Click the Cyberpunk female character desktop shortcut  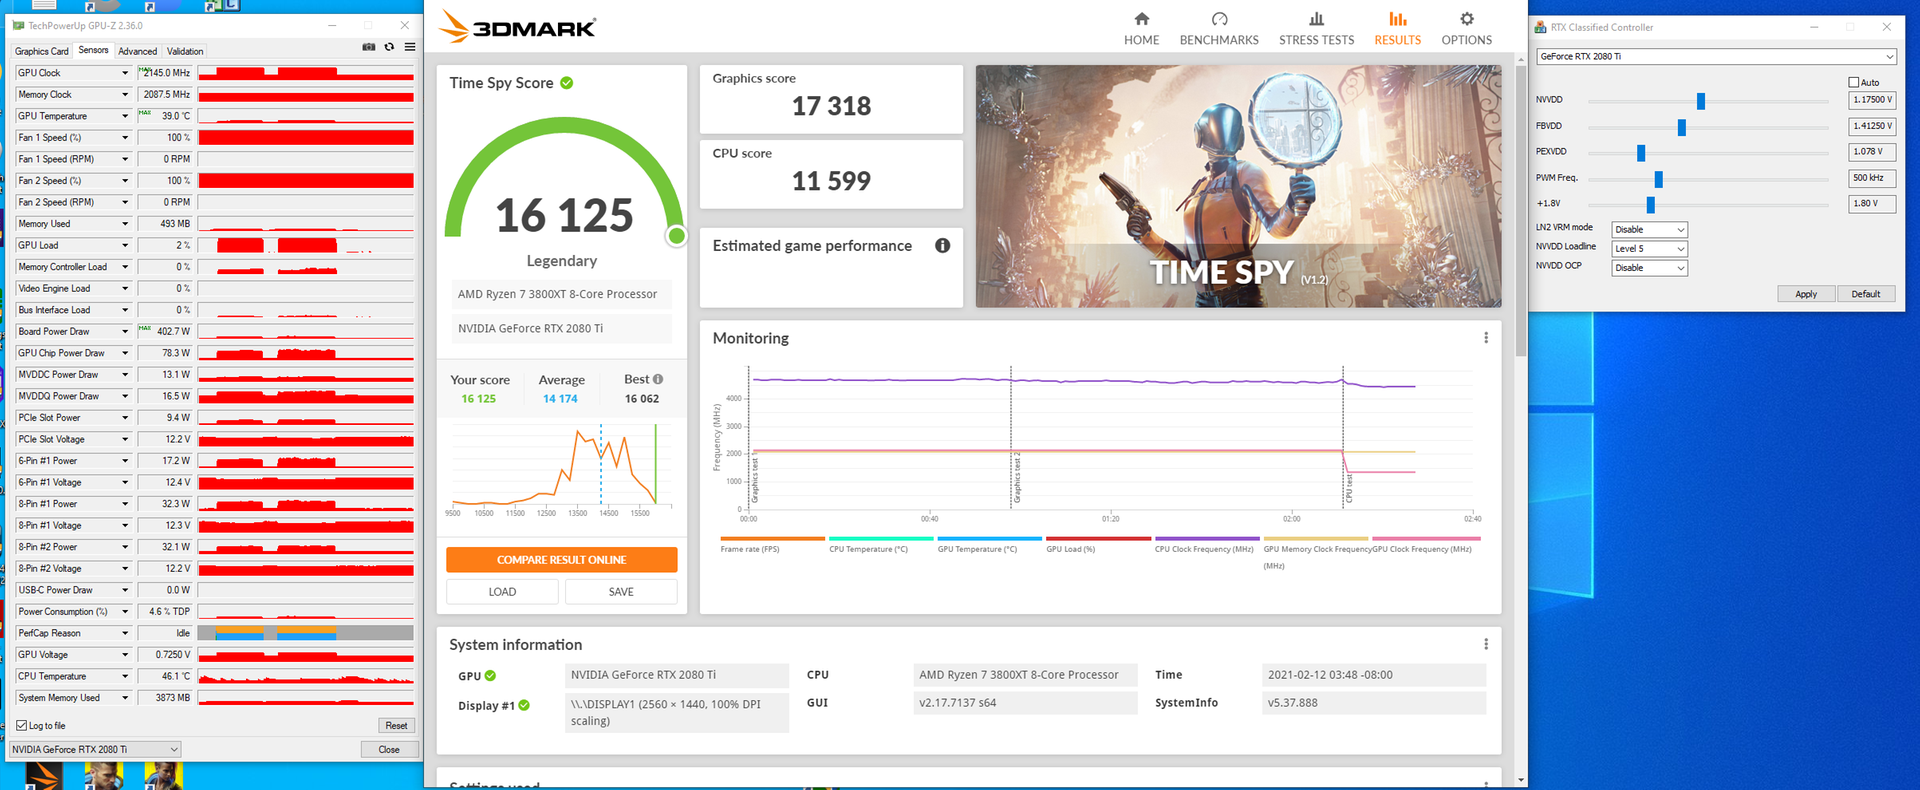(x=164, y=776)
